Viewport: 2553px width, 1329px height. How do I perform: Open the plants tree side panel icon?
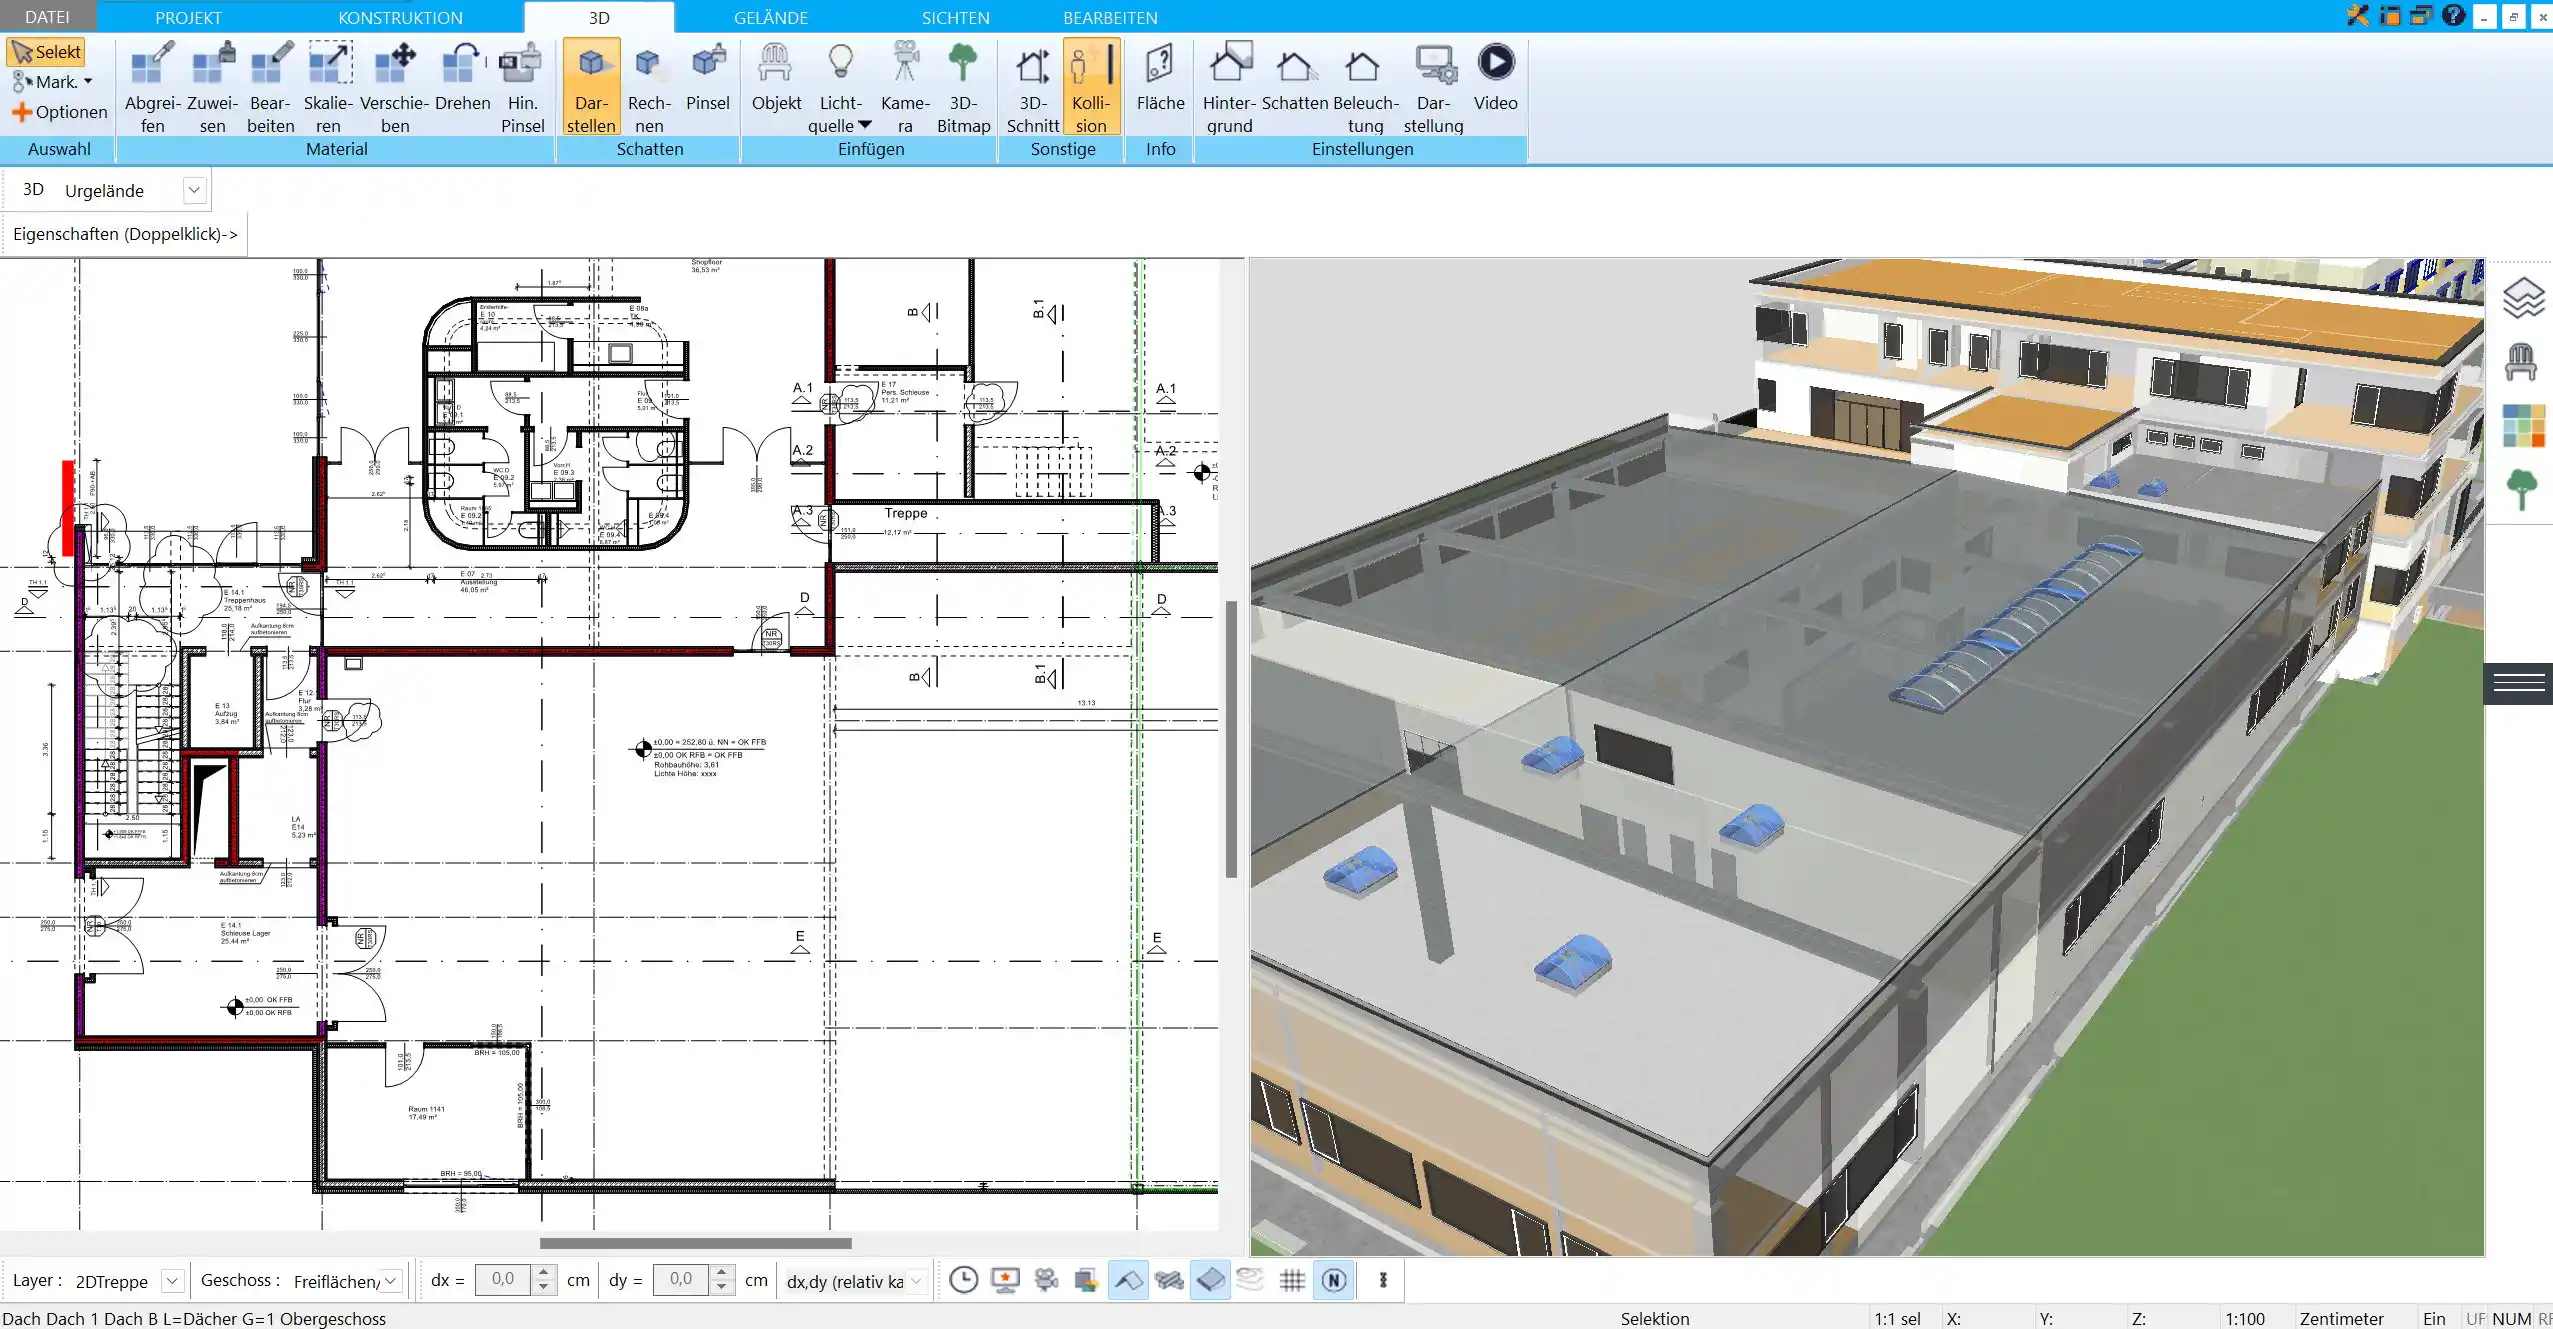(2521, 489)
